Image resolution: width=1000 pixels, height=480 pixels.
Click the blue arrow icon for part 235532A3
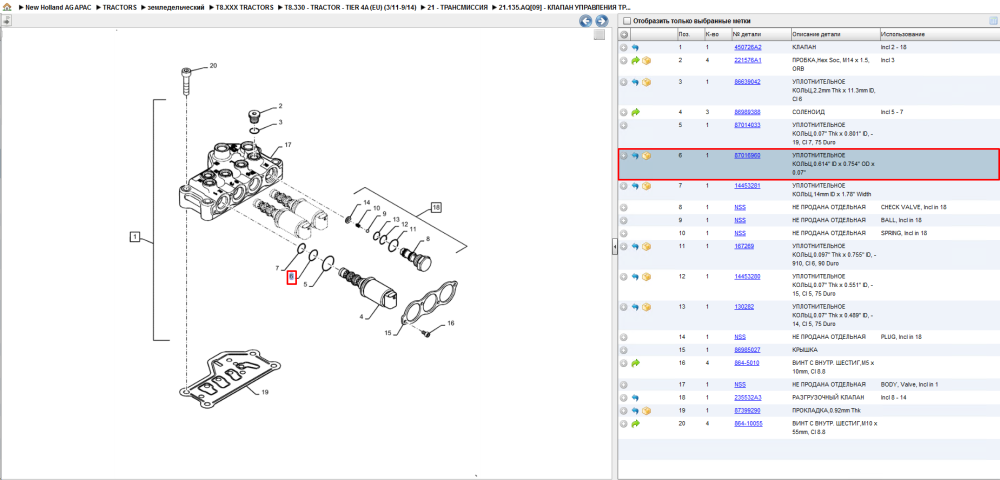[635, 398]
